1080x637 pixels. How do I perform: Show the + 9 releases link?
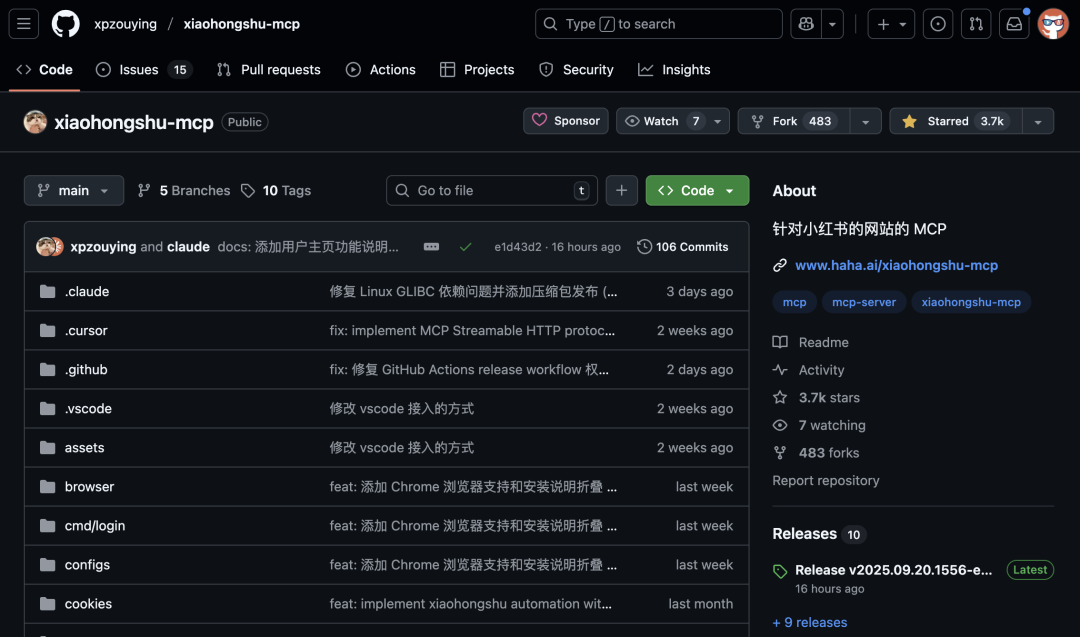pos(810,623)
